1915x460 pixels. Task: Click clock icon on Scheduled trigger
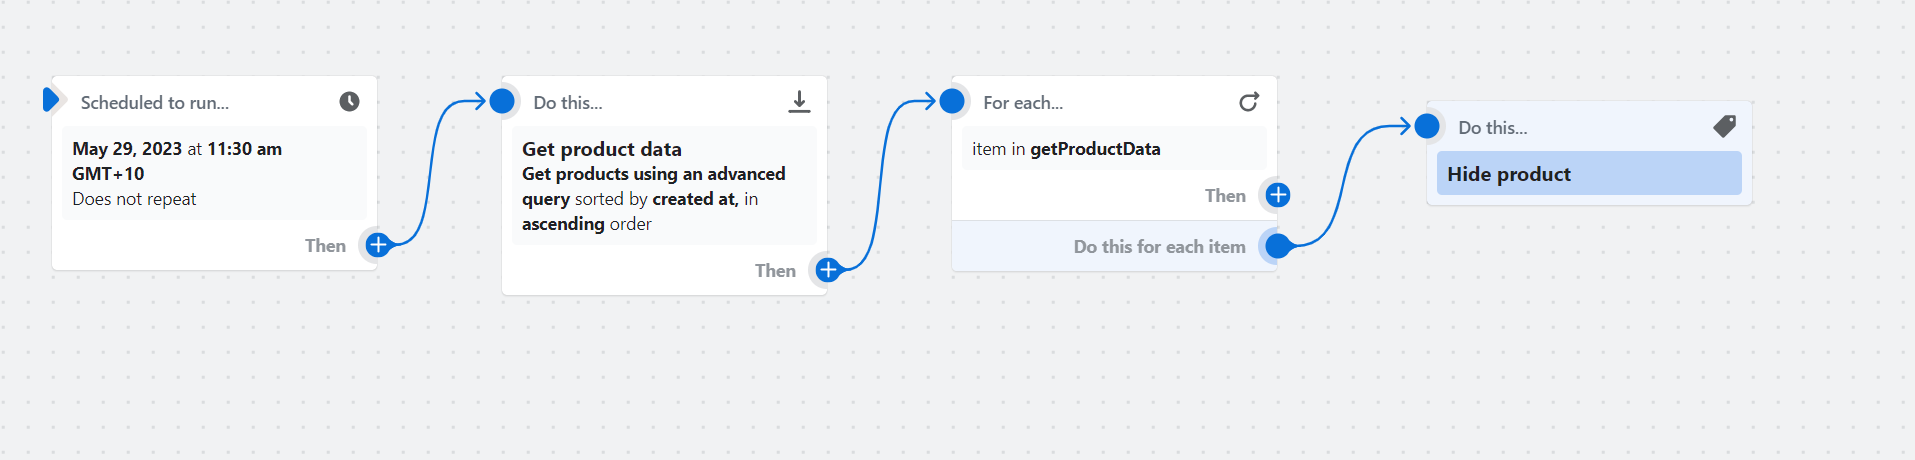pyautogui.click(x=349, y=101)
